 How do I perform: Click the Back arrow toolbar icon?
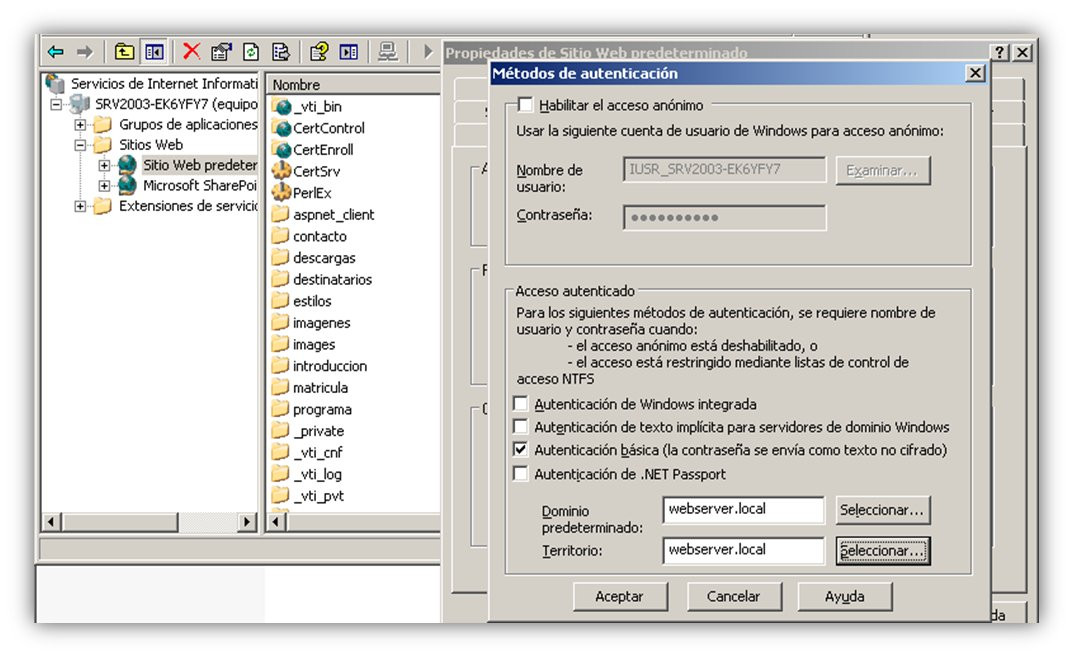56,52
